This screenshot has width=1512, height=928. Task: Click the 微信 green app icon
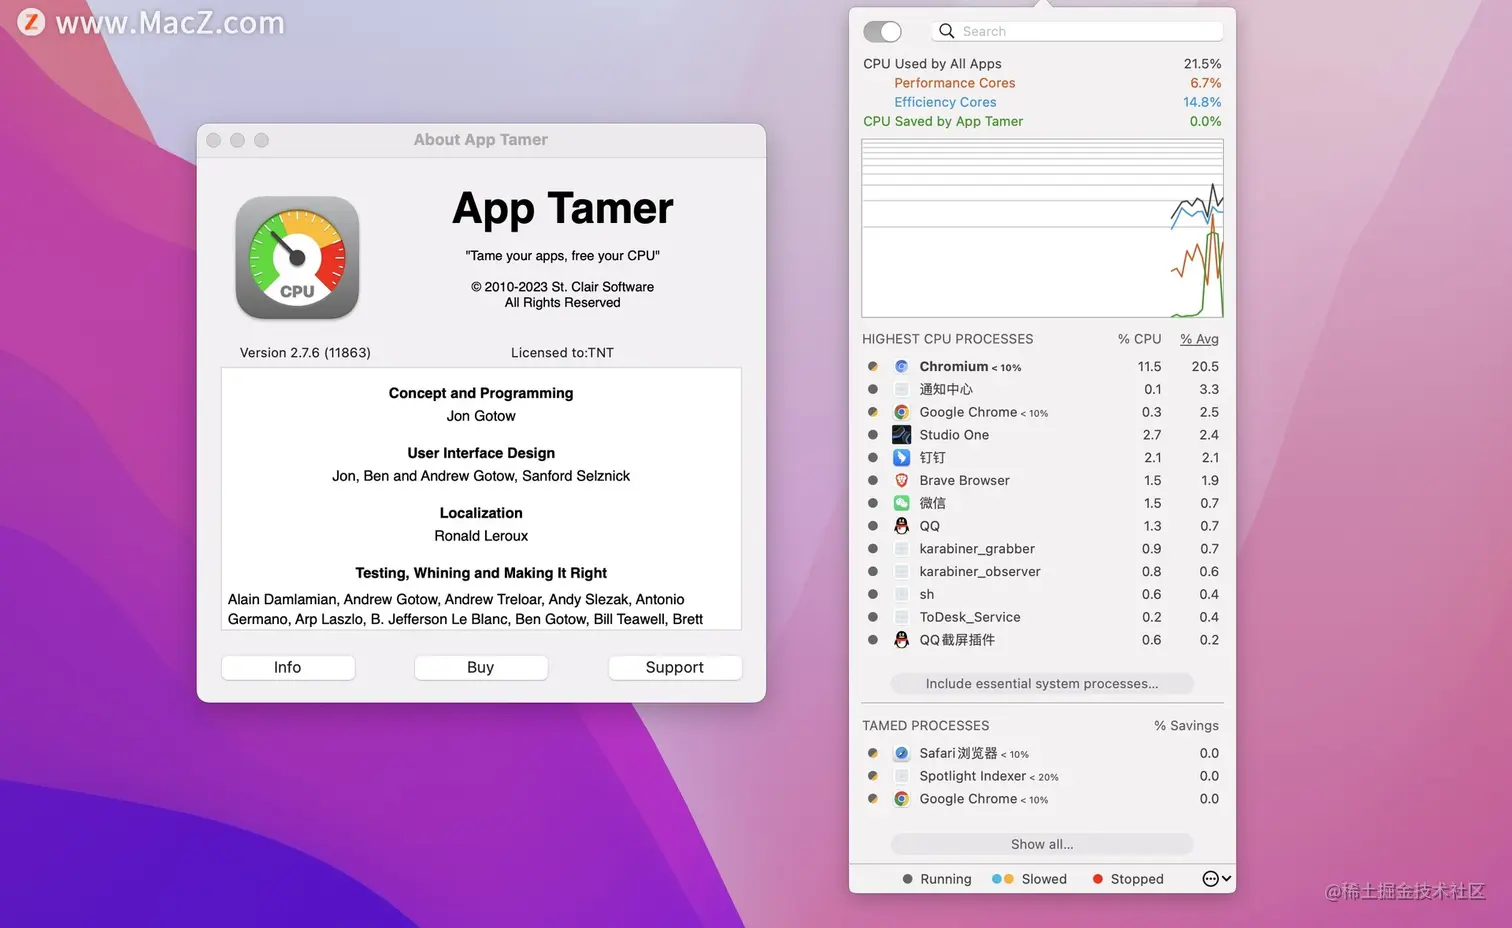(901, 503)
